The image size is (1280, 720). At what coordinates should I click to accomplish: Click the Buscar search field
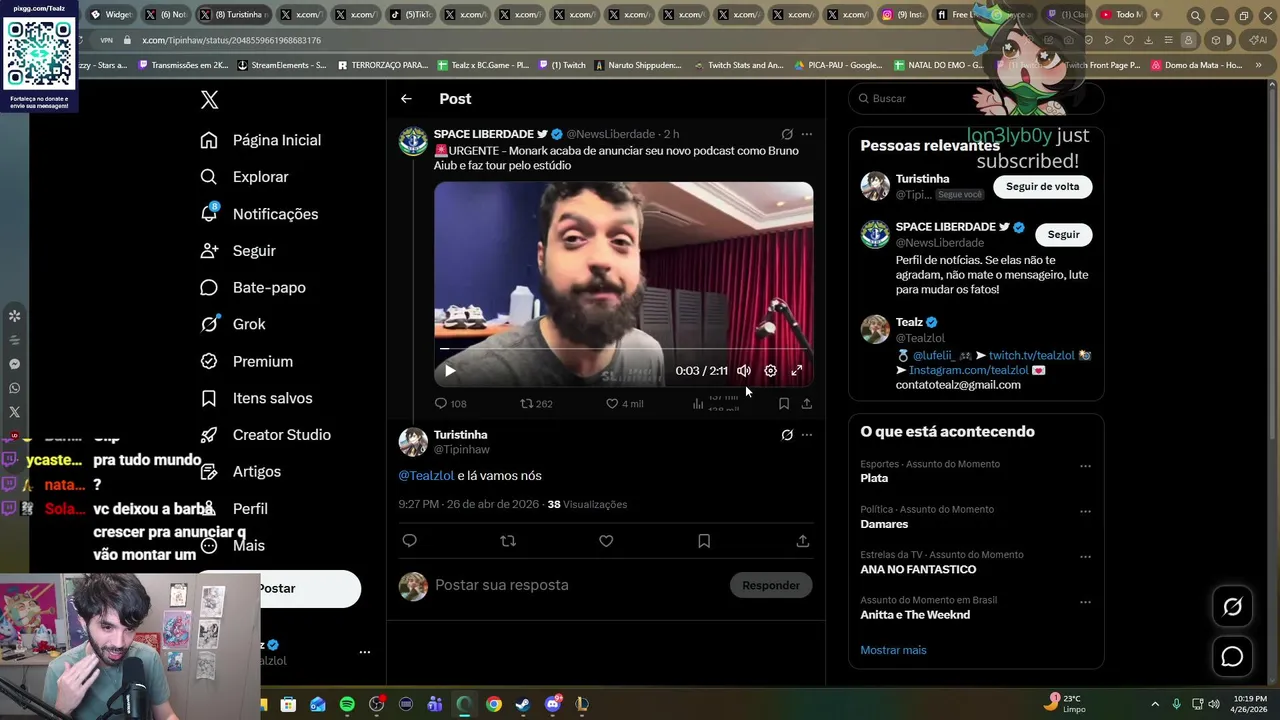pyautogui.click(x=976, y=99)
